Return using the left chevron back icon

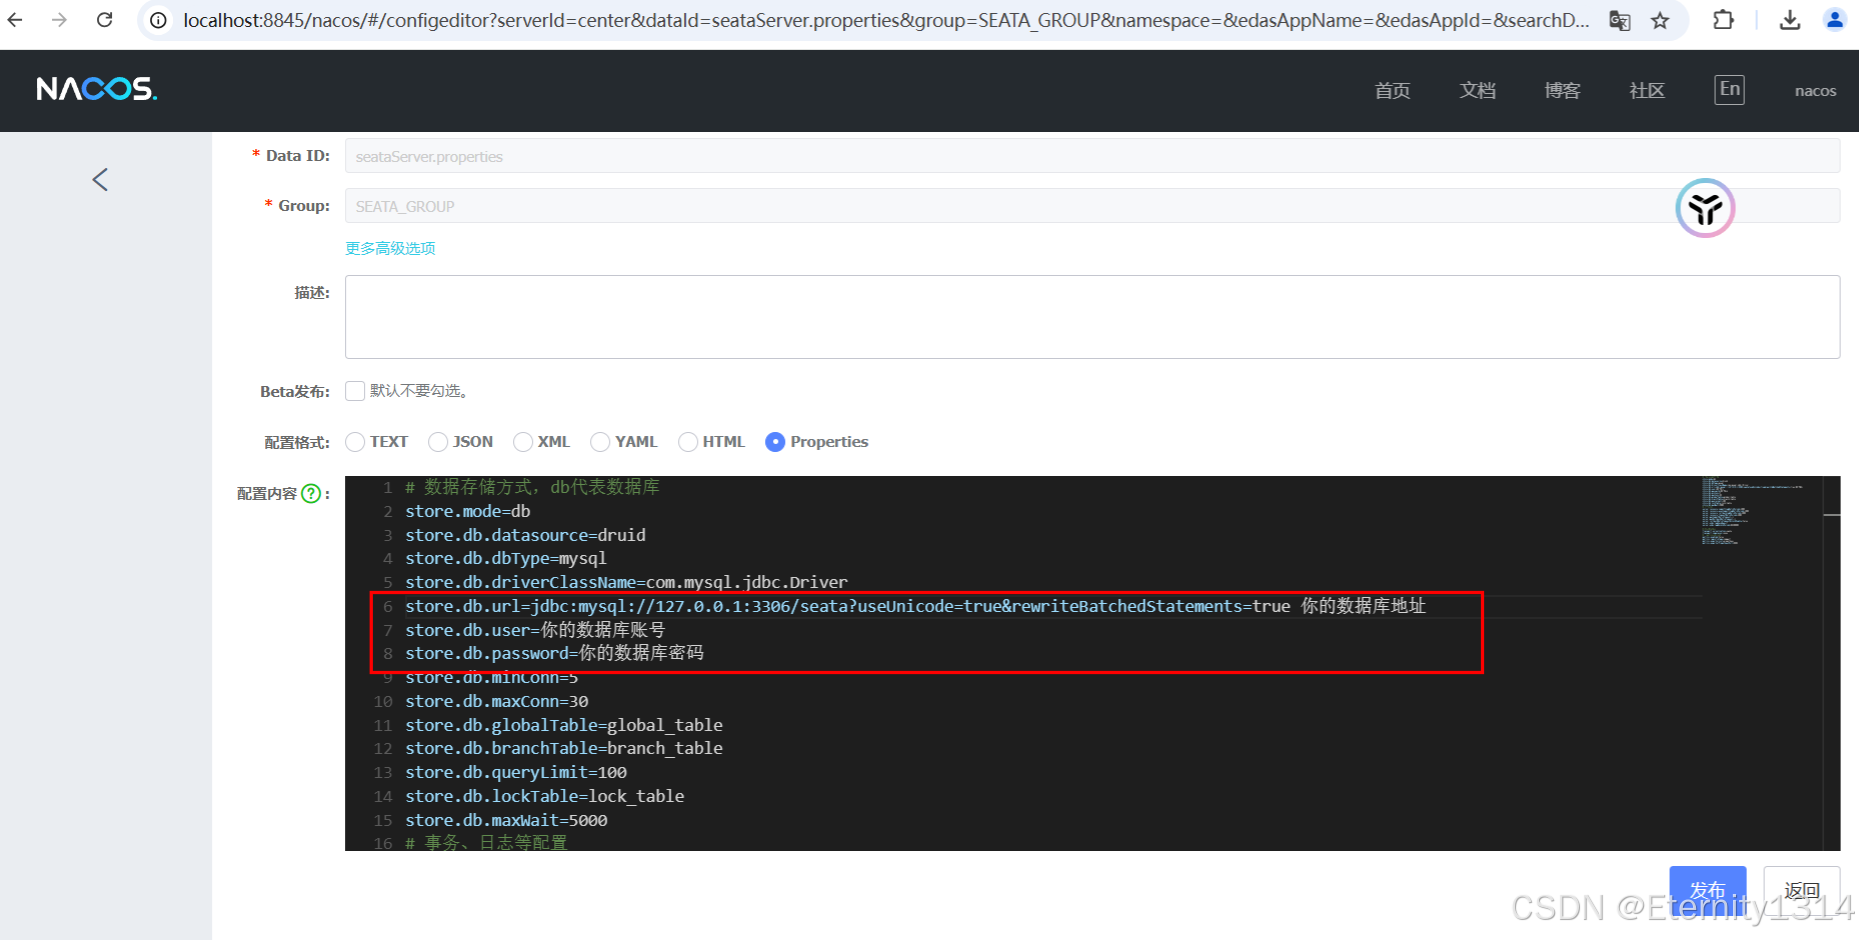click(x=100, y=180)
